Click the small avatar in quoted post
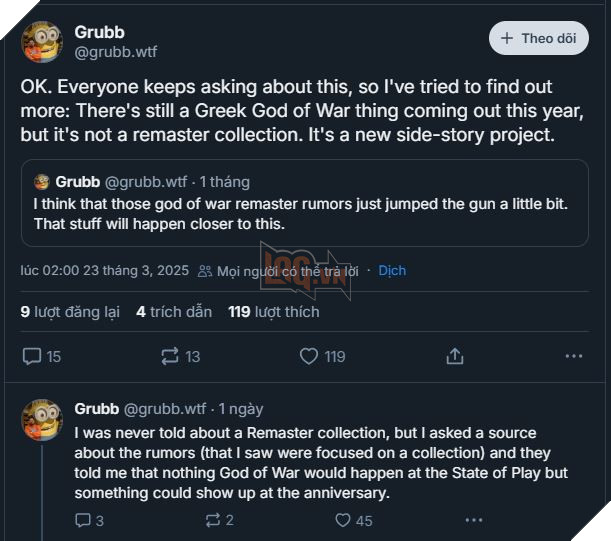 pyautogui.click(x=41, y=182)
